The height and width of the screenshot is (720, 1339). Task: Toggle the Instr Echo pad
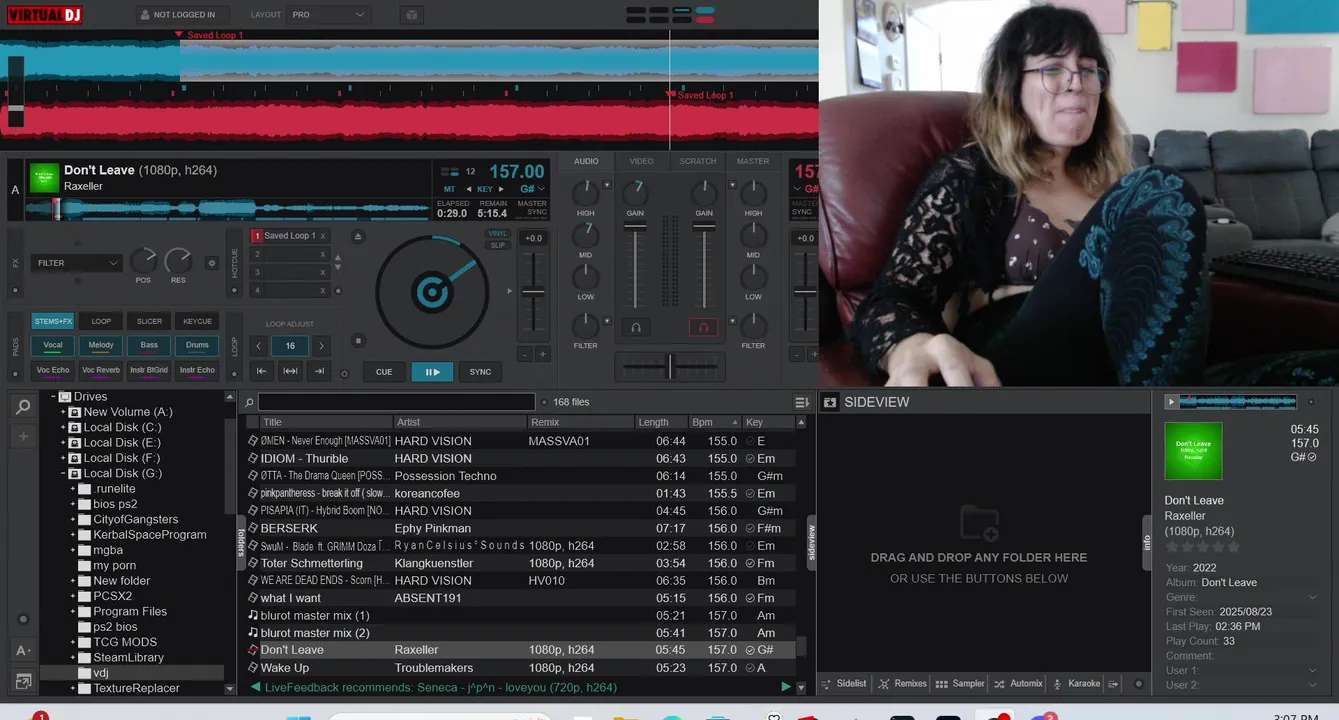click(x=197, y=370)
